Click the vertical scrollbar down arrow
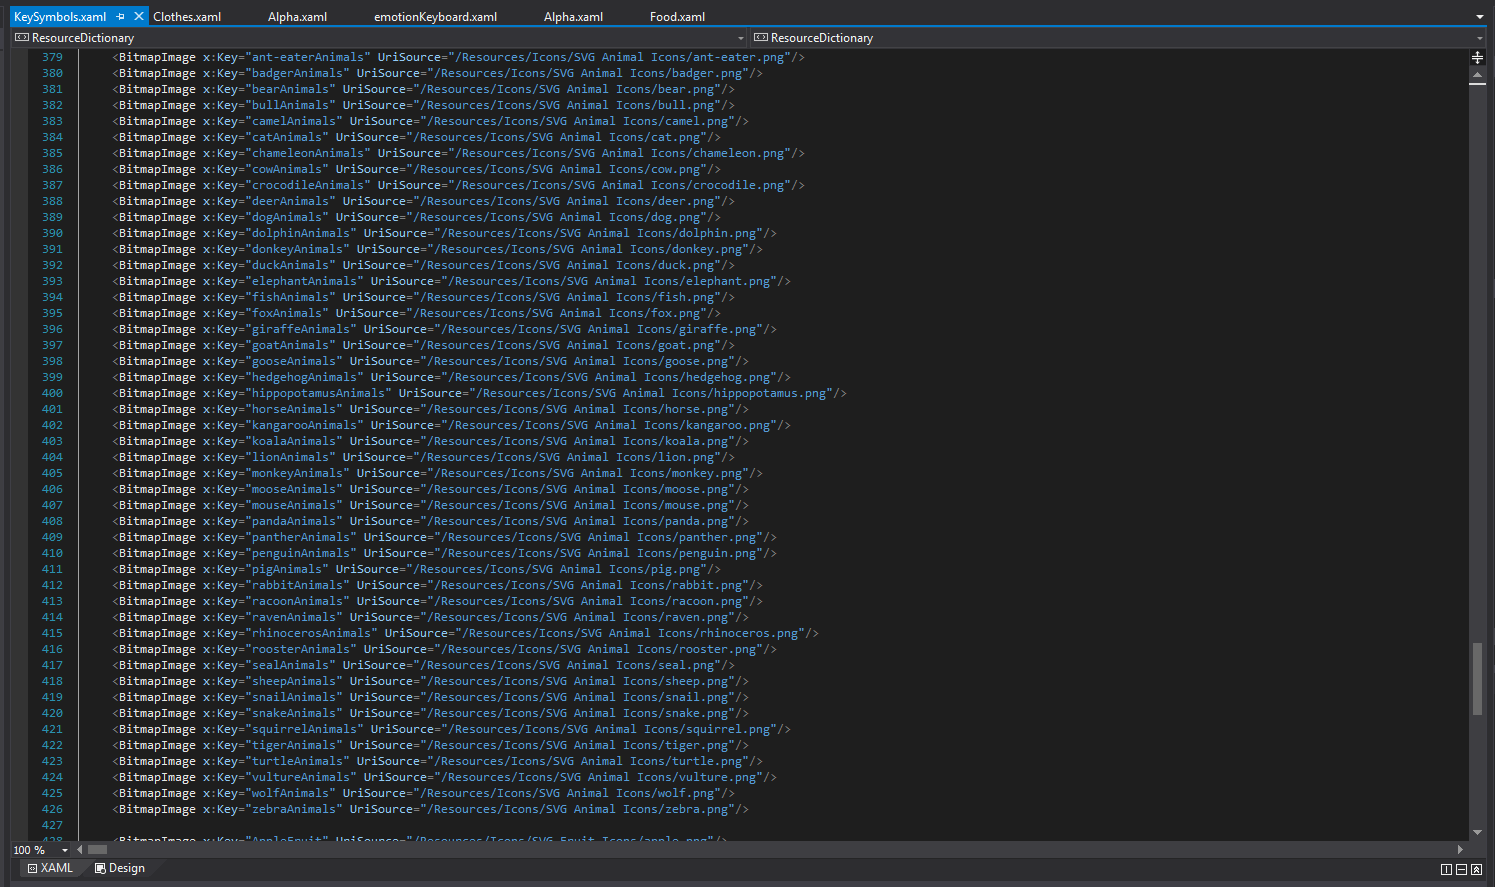 coord(1477,832)
